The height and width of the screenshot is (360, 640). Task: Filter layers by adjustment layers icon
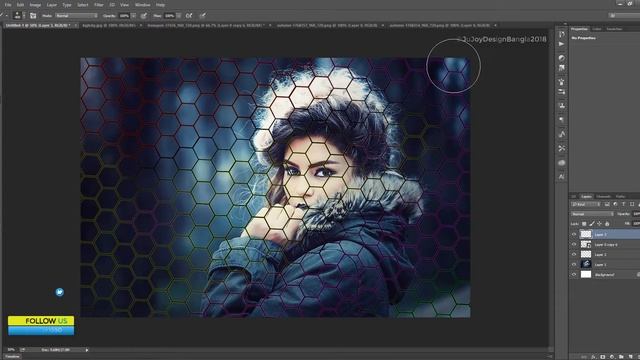click(615, 204)
